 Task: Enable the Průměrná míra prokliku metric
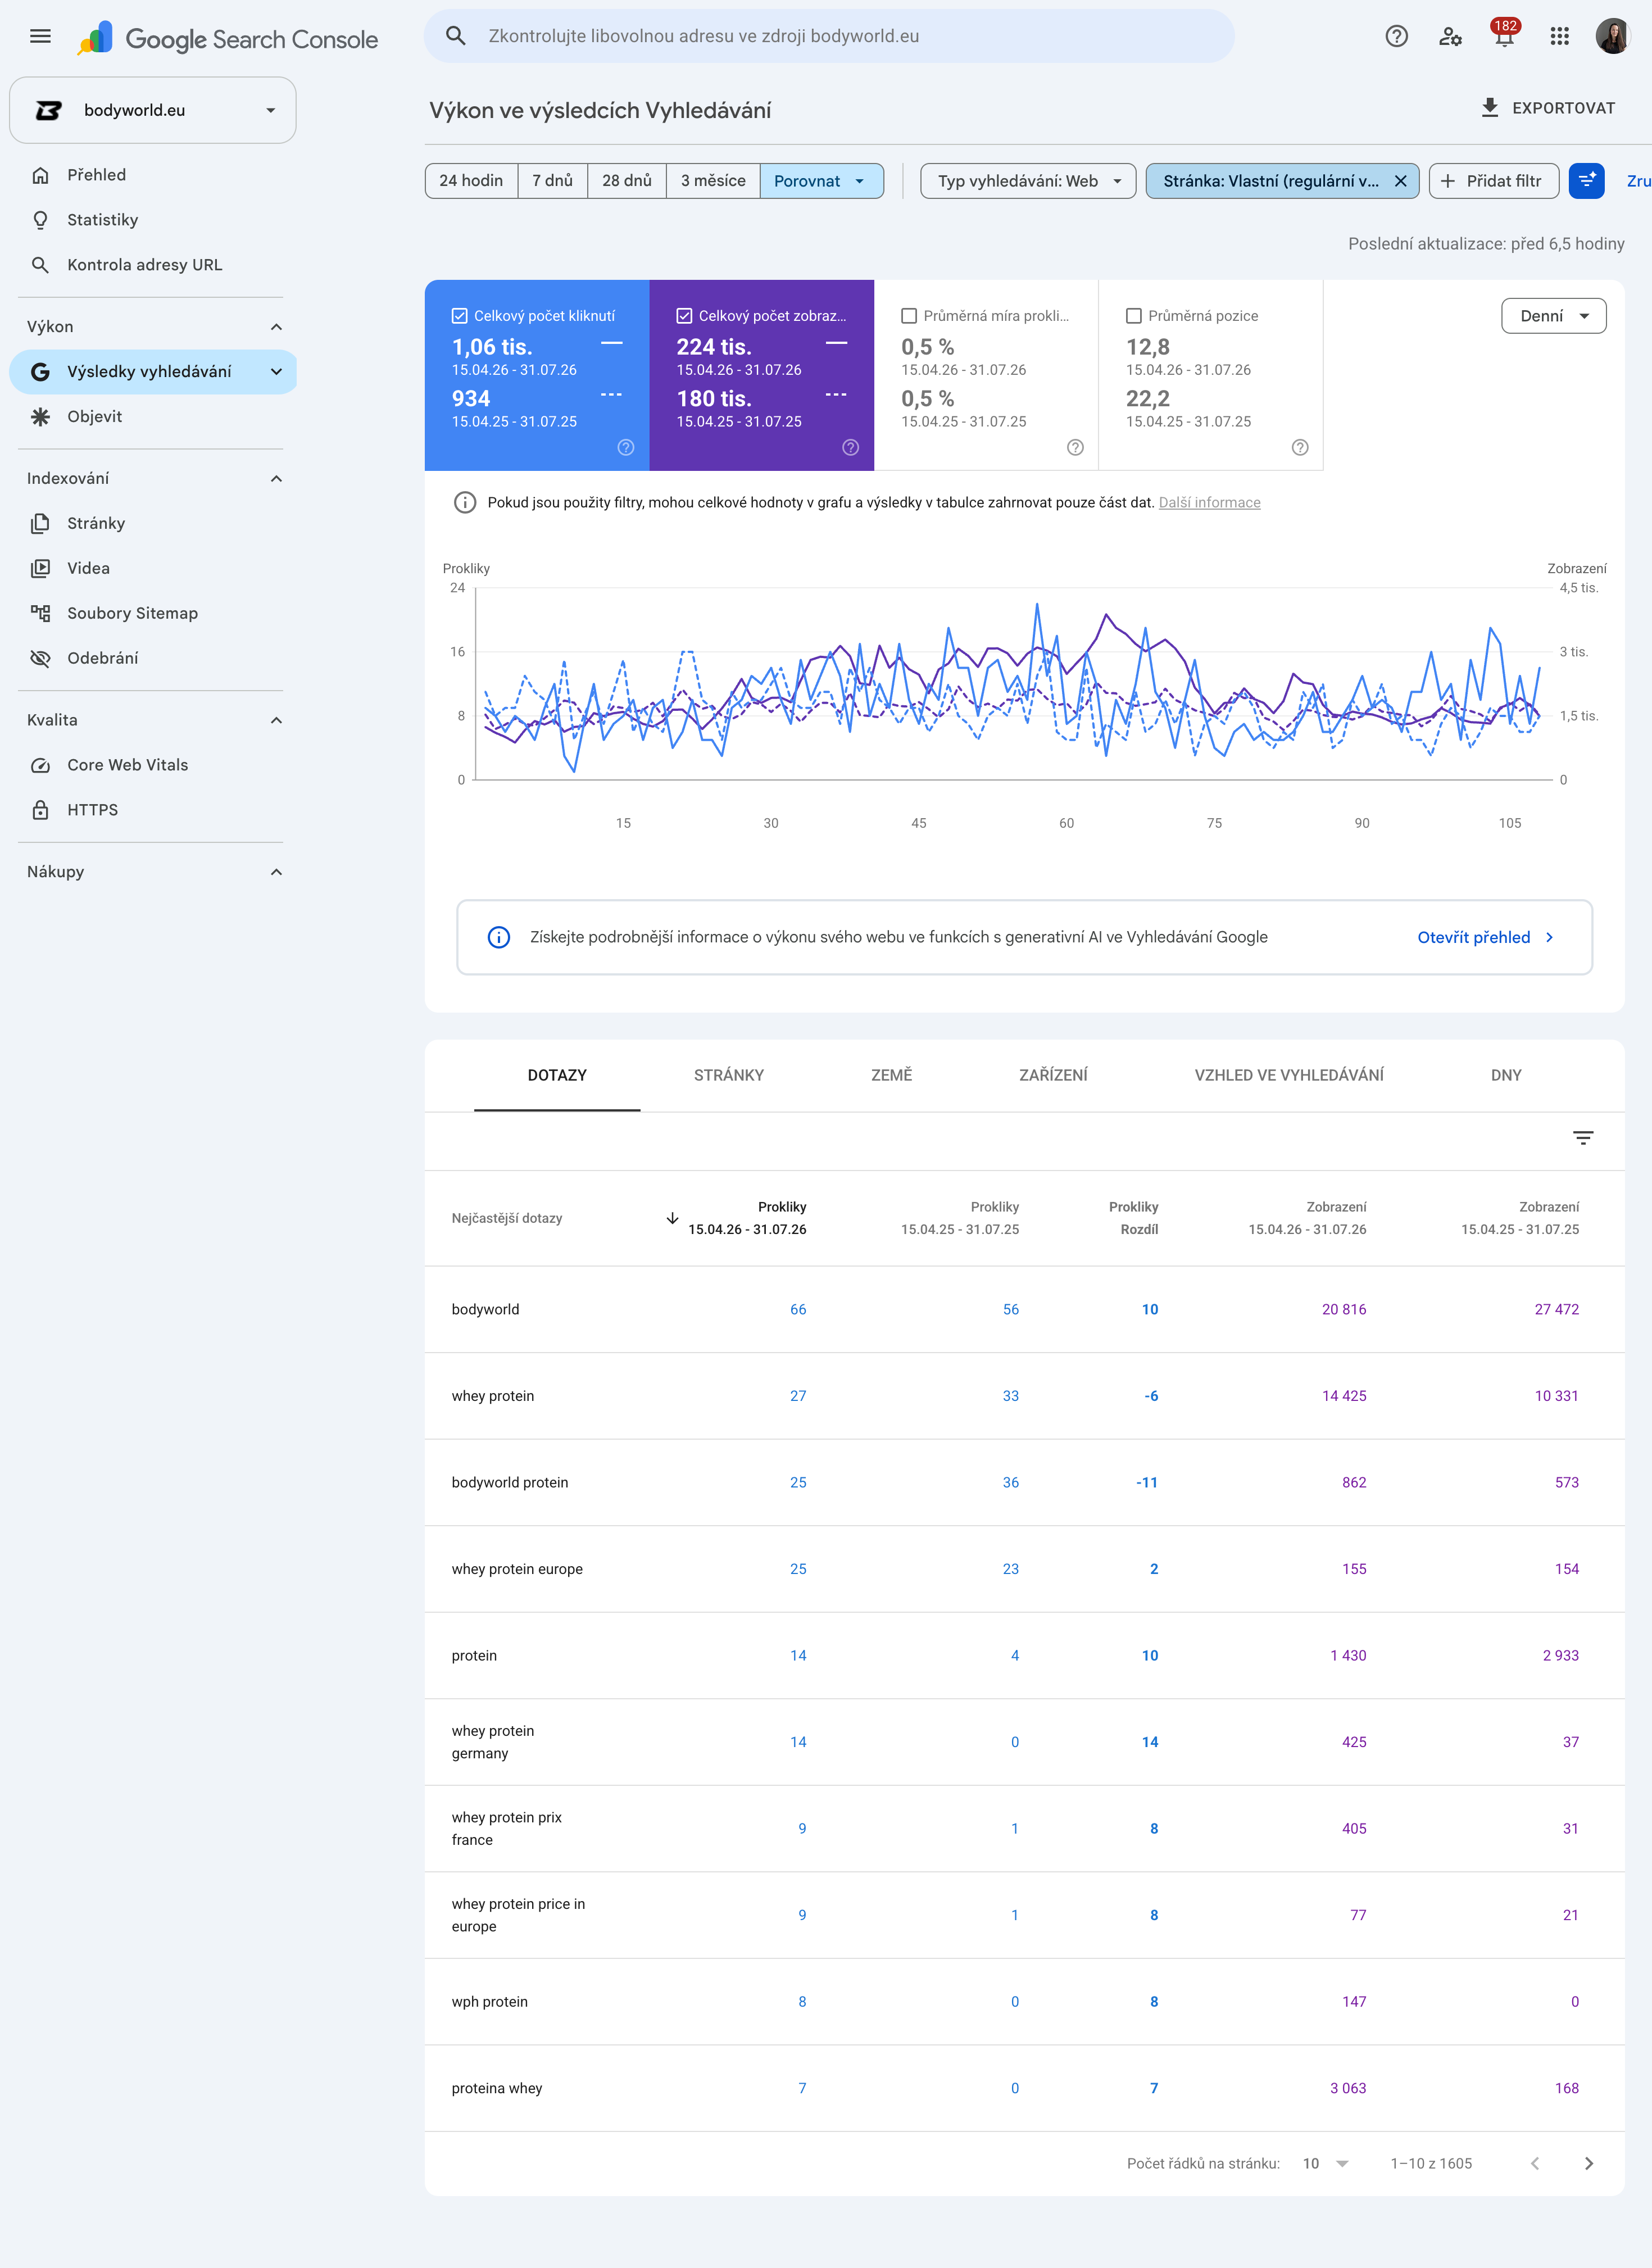click(908, 316)
